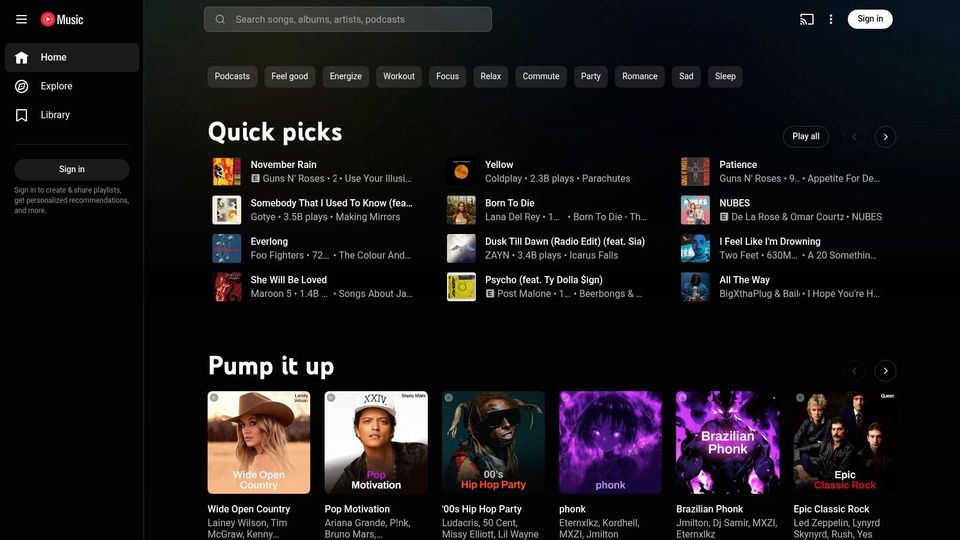Click the Explore compass icon
This screenshot has height=540, width=960.
pyautogui.click(x=21, y=86)
